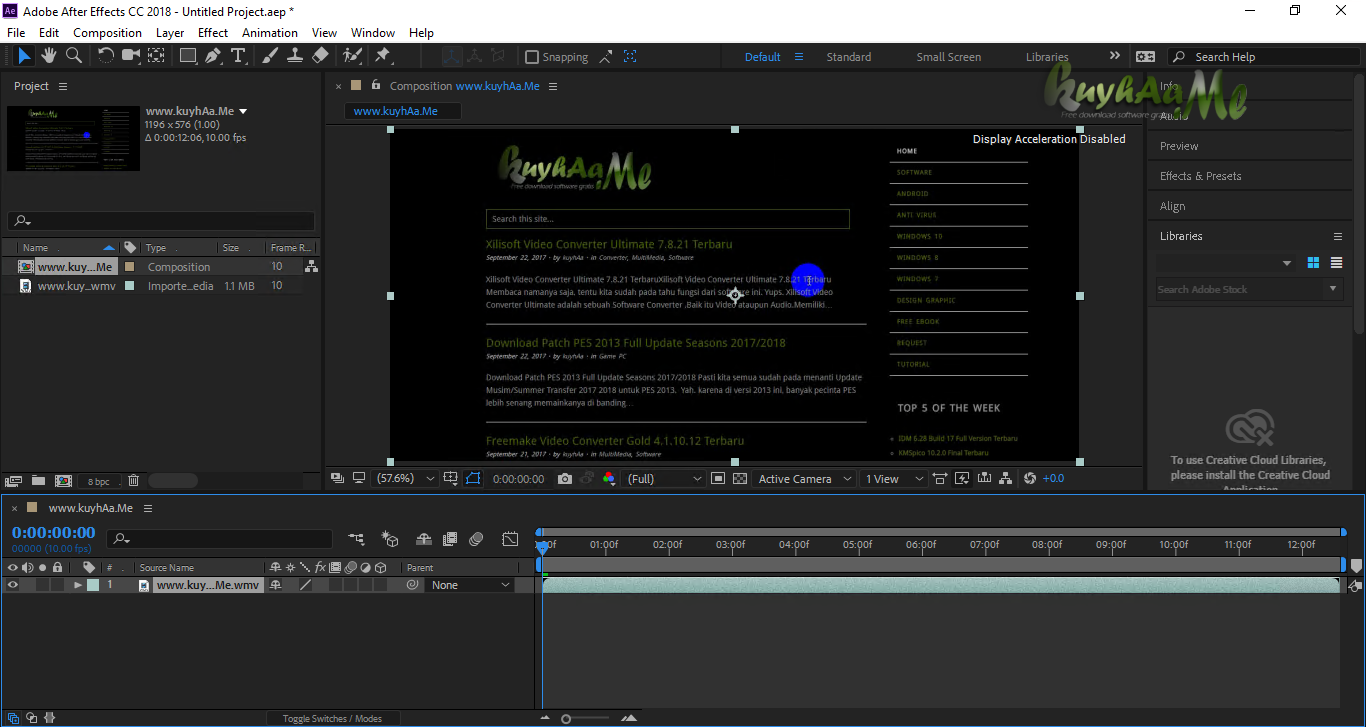1366x727 pixels.
Task: Select the Pan Behind anchor point tool
Action: [156, 56]
